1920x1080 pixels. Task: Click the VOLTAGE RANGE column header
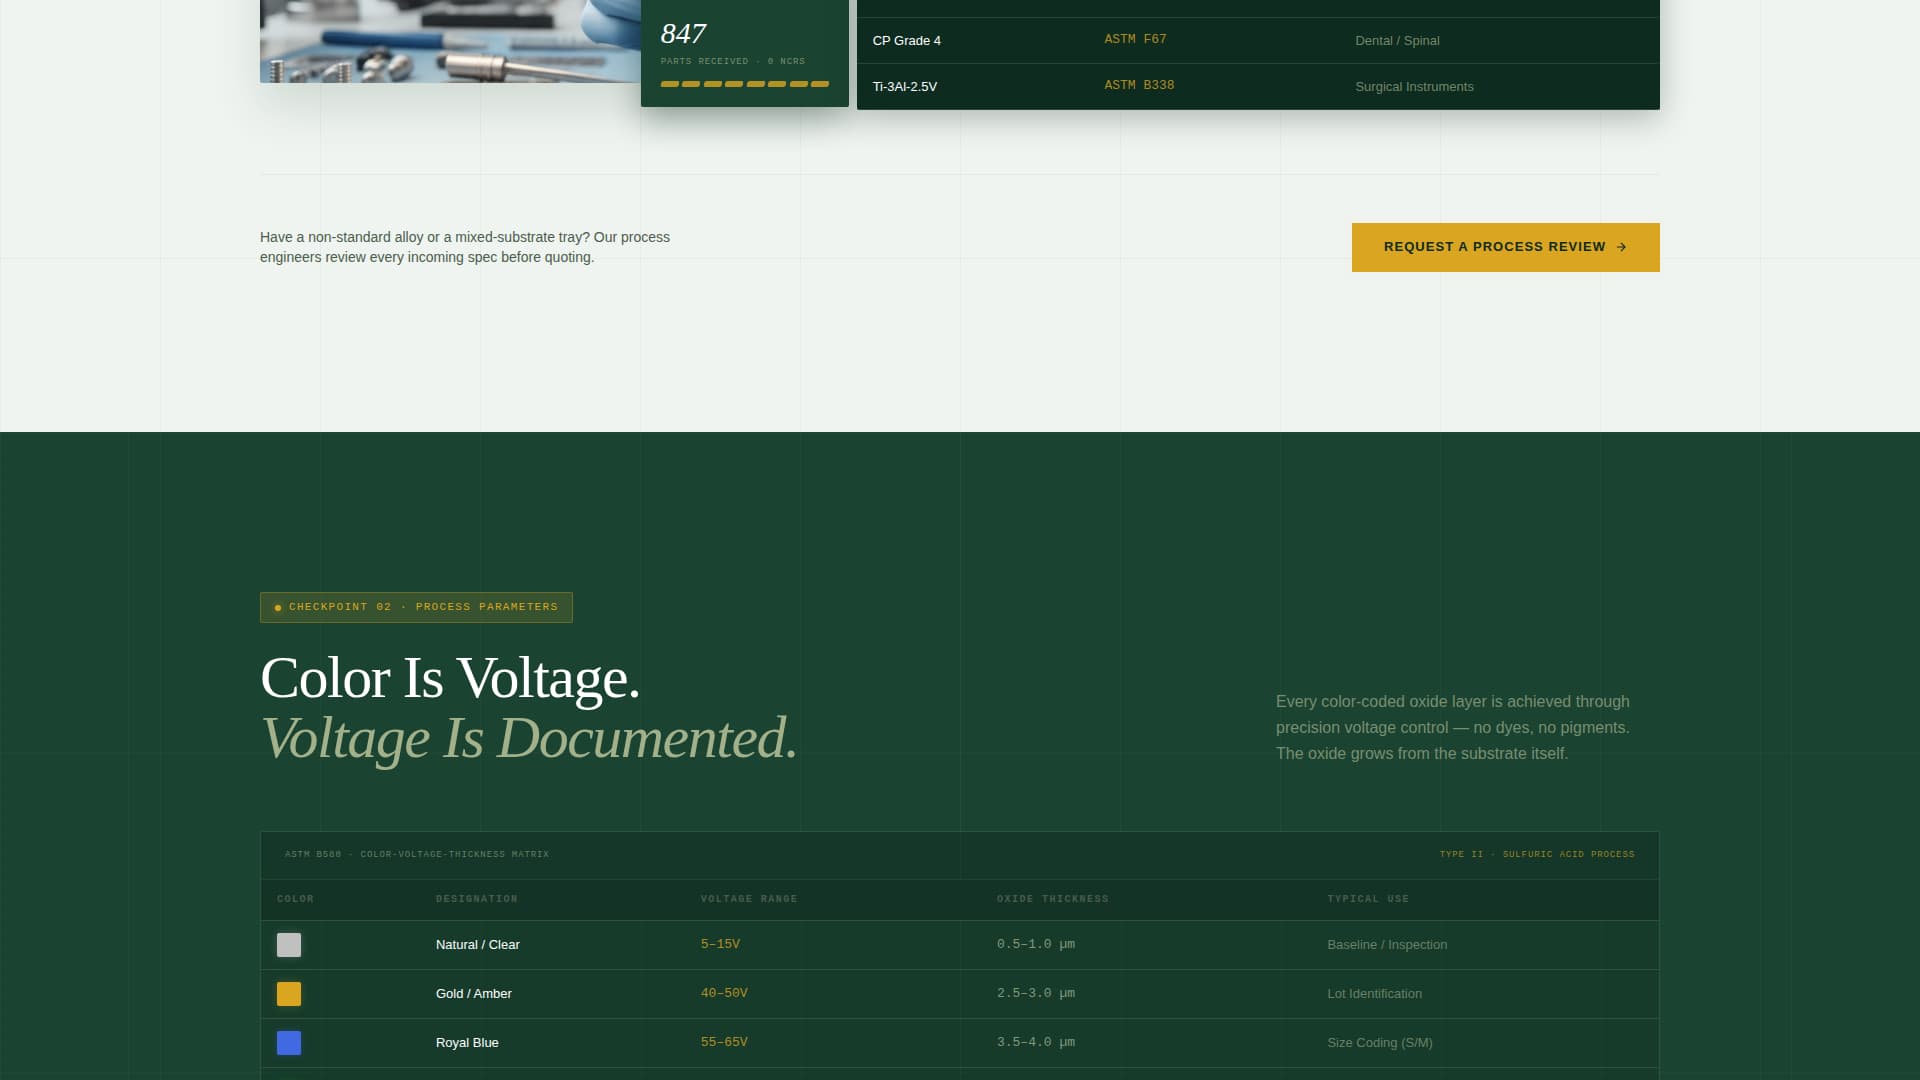[x=749, y=899]
